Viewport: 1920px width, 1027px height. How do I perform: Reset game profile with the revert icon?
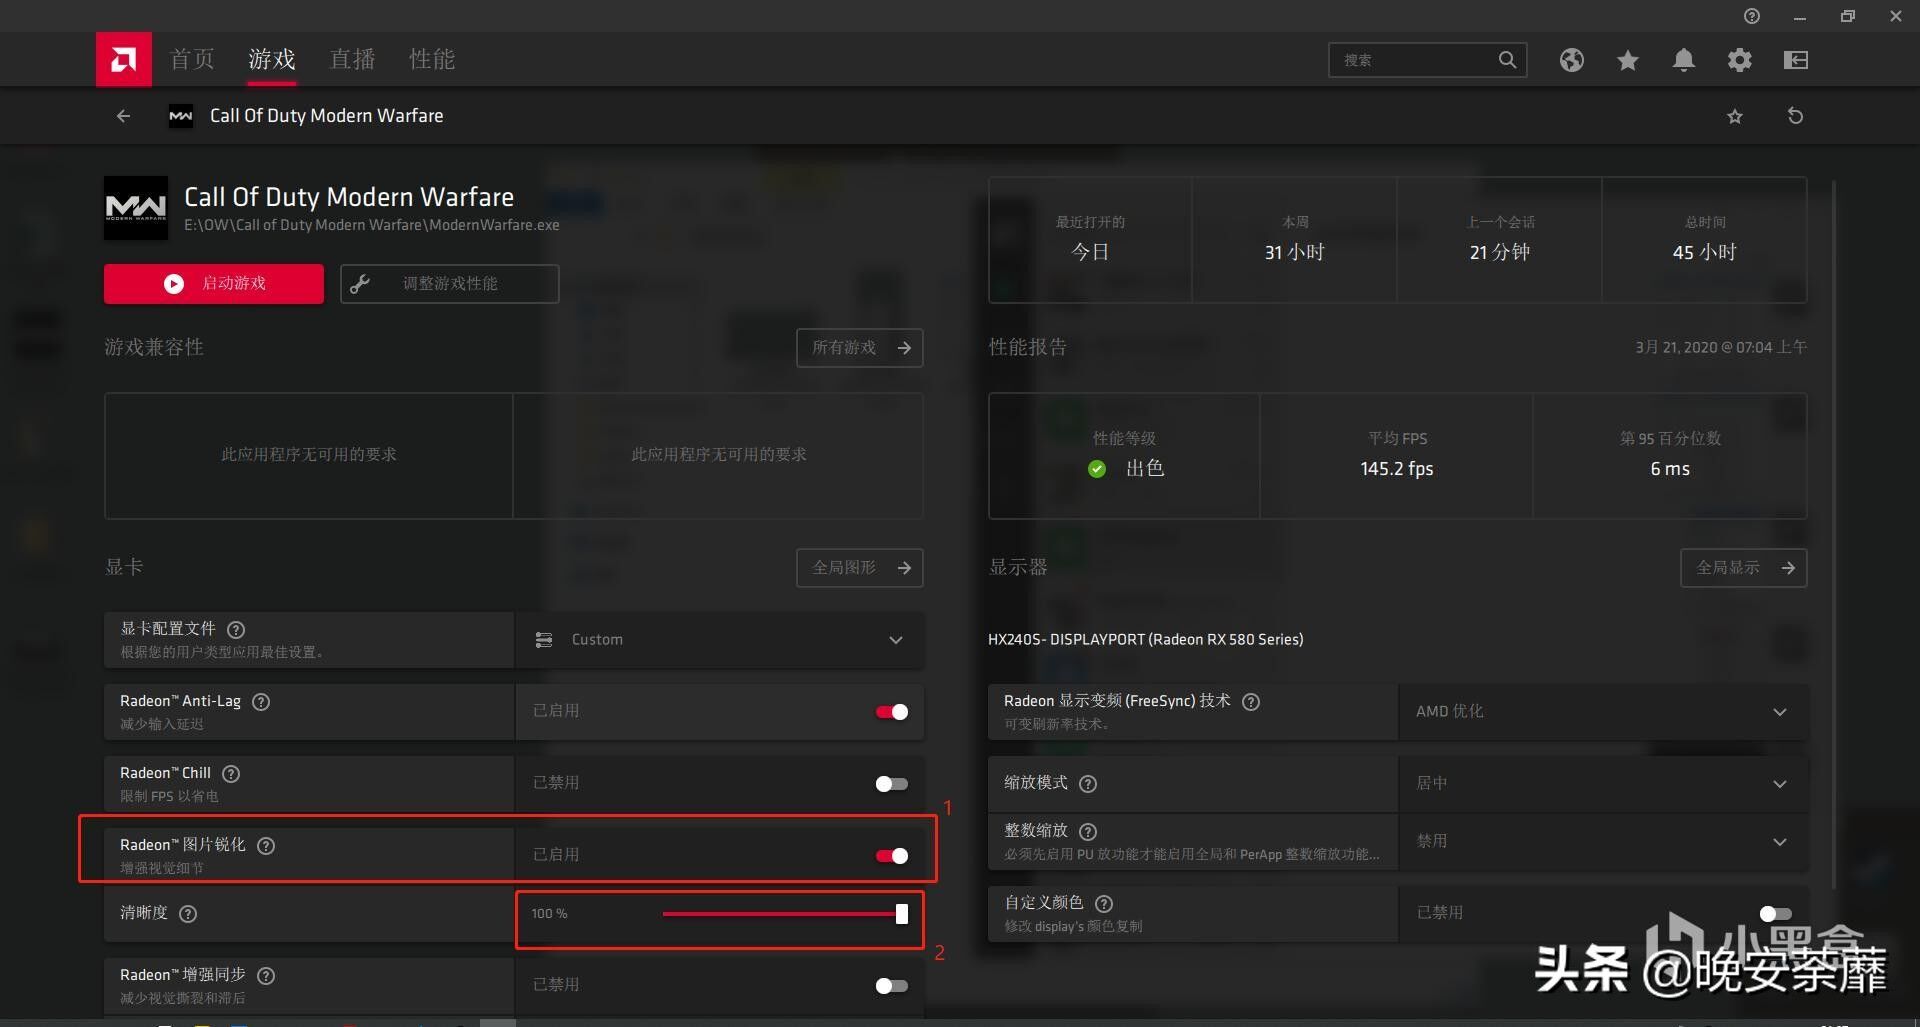pos(1795,116)
